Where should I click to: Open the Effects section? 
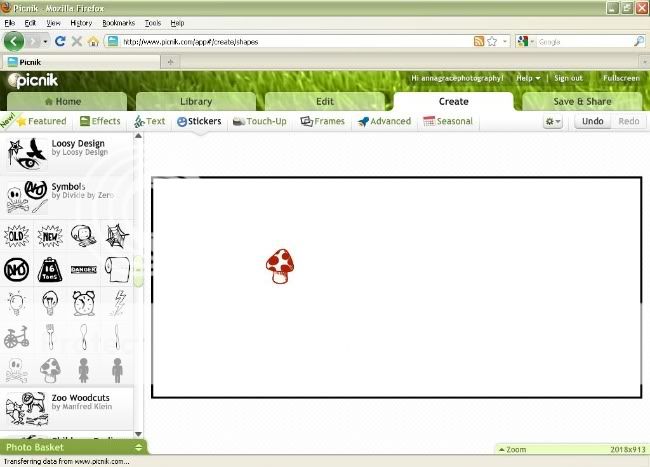click(100, 121)
